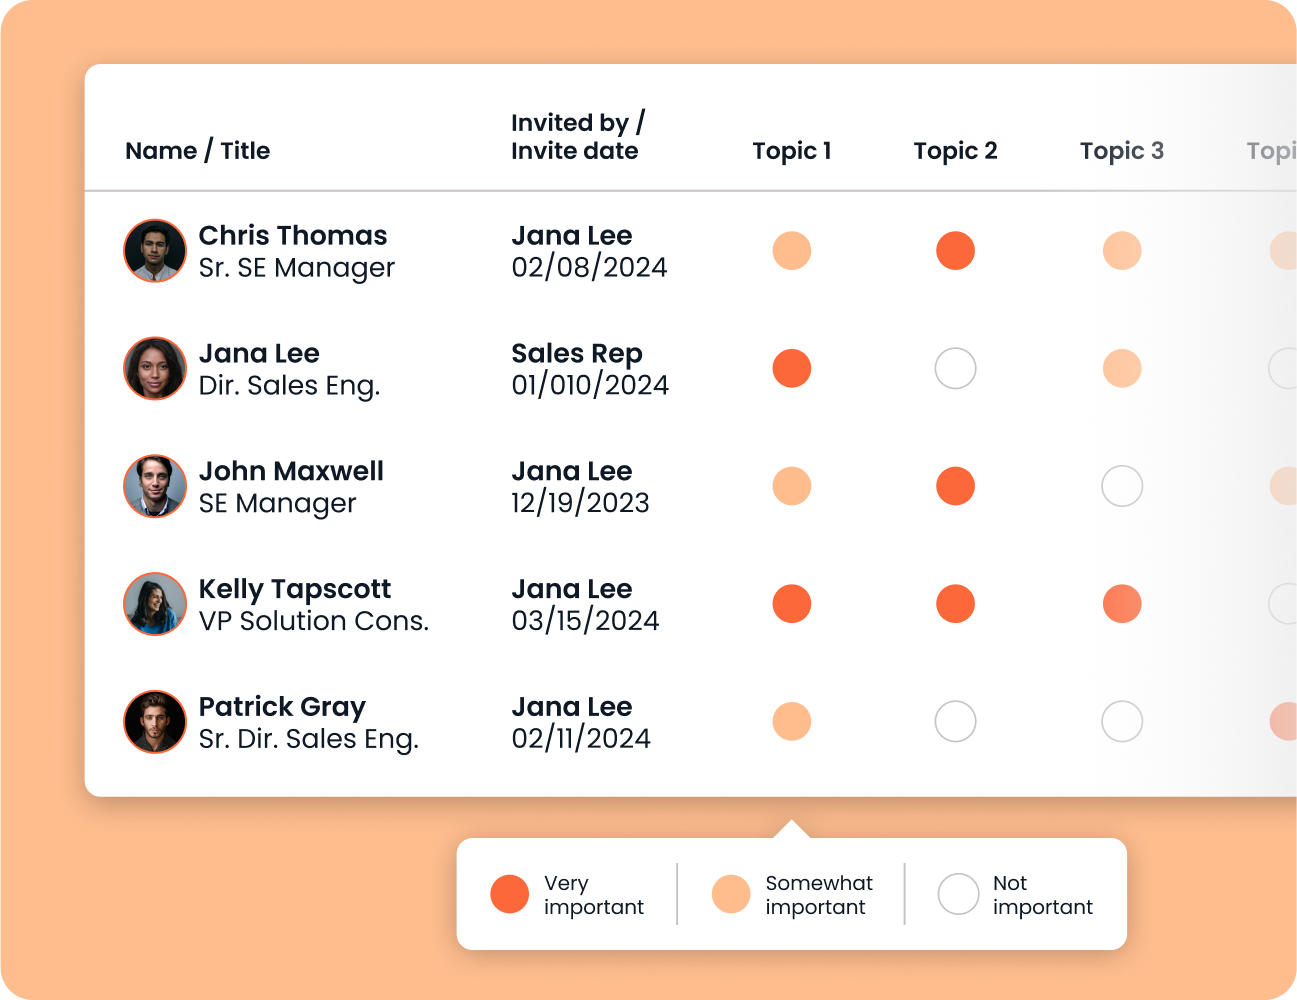
Task: Click the SE Manager title under John Maxwell
Action: (277, 503)
